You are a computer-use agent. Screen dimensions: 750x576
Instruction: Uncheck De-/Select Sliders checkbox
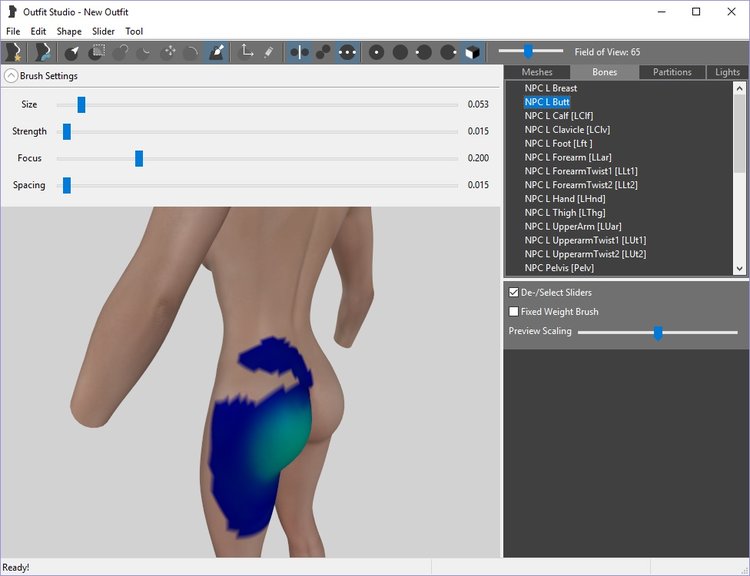(514, 292)
